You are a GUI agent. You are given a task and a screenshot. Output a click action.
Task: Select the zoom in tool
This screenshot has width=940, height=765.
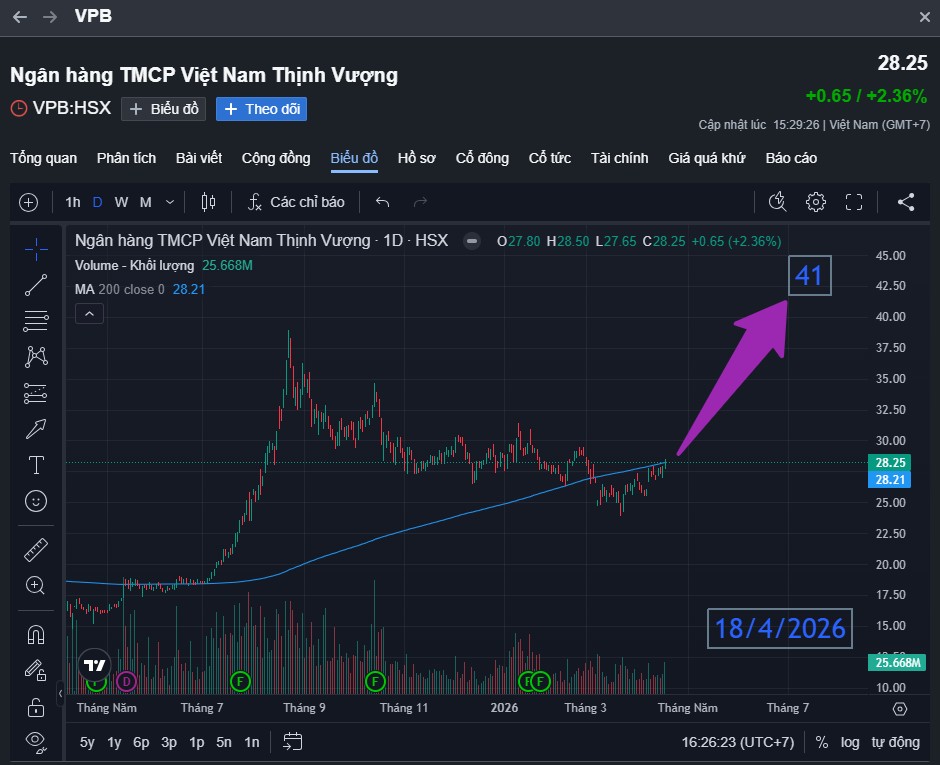(x=36, y=586)
